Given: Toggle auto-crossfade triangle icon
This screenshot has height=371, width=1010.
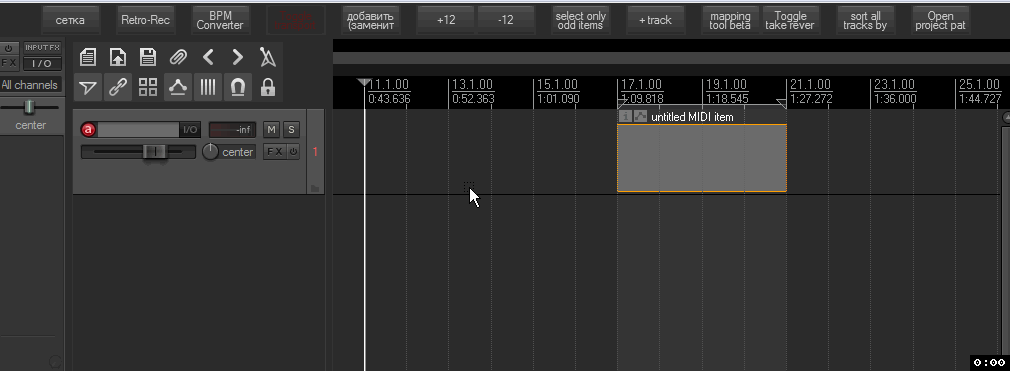Looking at the screenshot, I should [88, 87].
